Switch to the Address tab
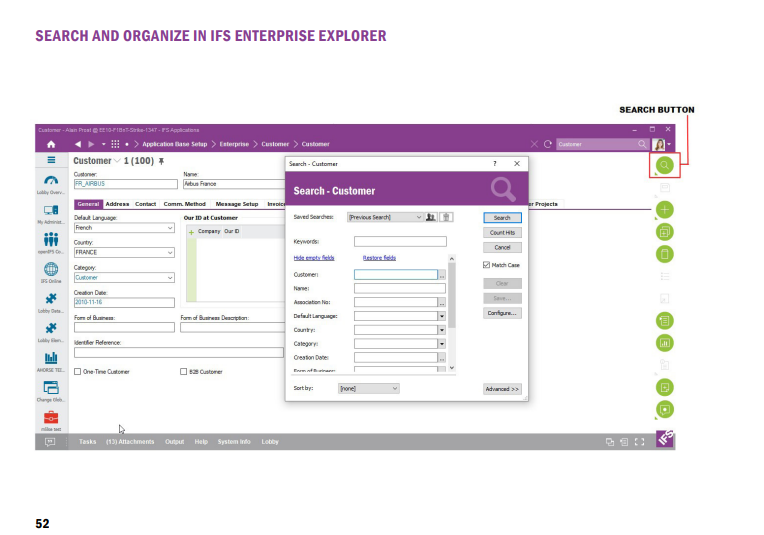 pyautogui.click(x=117, y=204)
